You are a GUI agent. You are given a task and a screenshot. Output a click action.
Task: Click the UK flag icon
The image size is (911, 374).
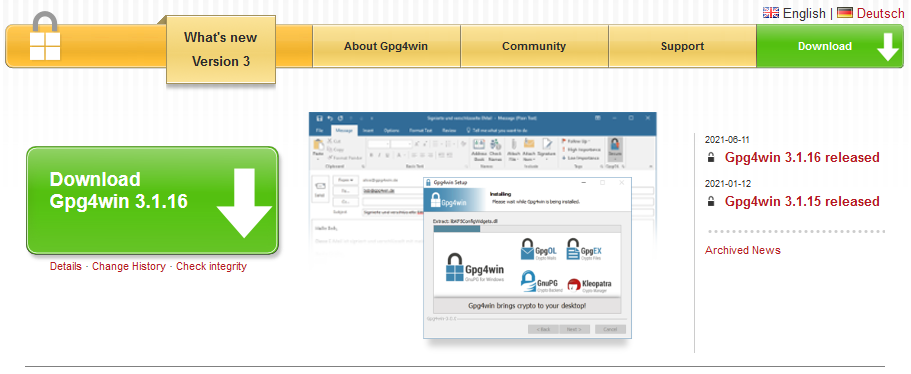[x=771, y=13]
